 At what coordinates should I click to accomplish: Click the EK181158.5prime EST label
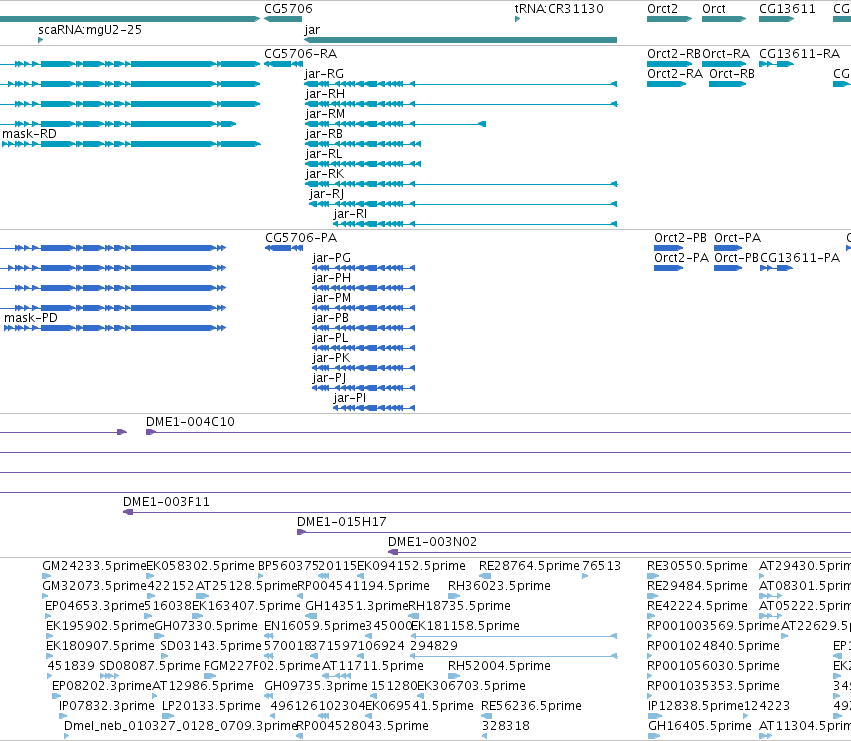[466, 626]
